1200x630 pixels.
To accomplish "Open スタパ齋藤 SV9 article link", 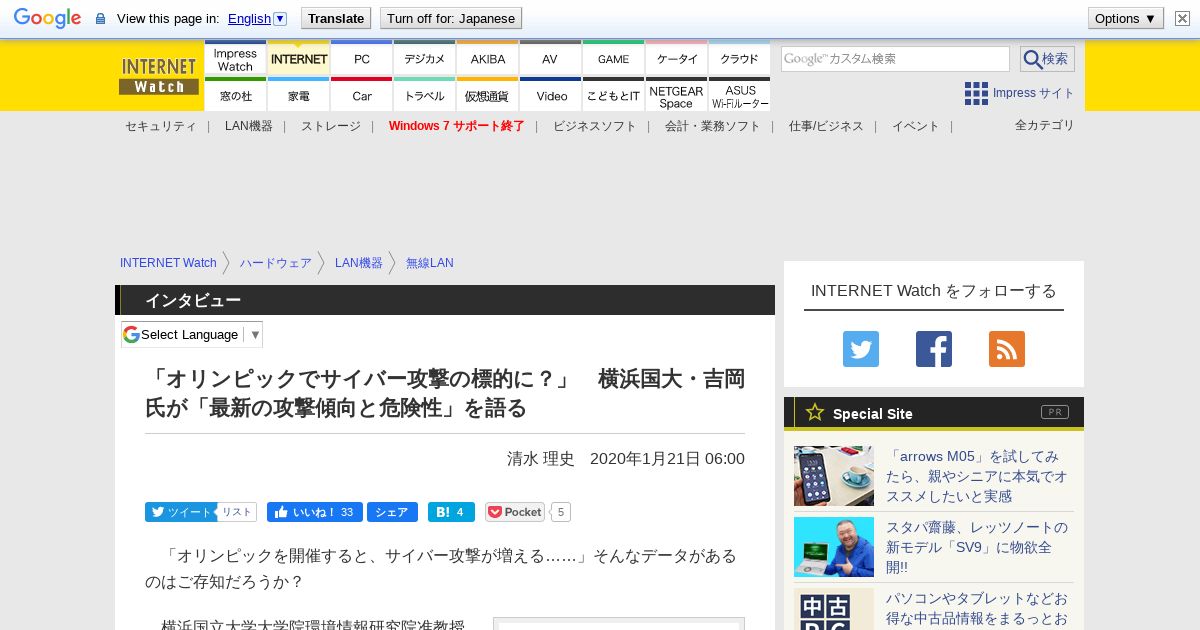I will [x=976, y=547].
